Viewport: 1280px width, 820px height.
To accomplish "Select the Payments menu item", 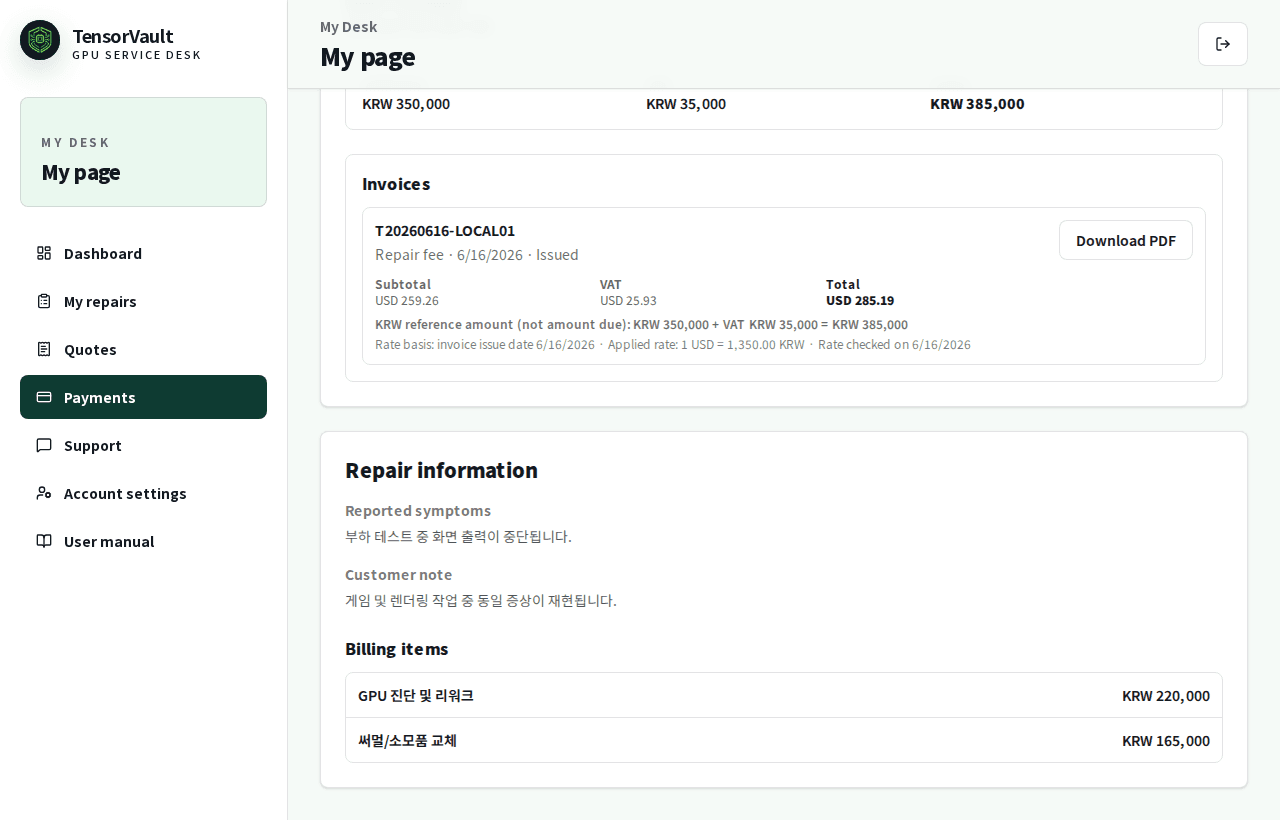I will (x=143, y=397).
